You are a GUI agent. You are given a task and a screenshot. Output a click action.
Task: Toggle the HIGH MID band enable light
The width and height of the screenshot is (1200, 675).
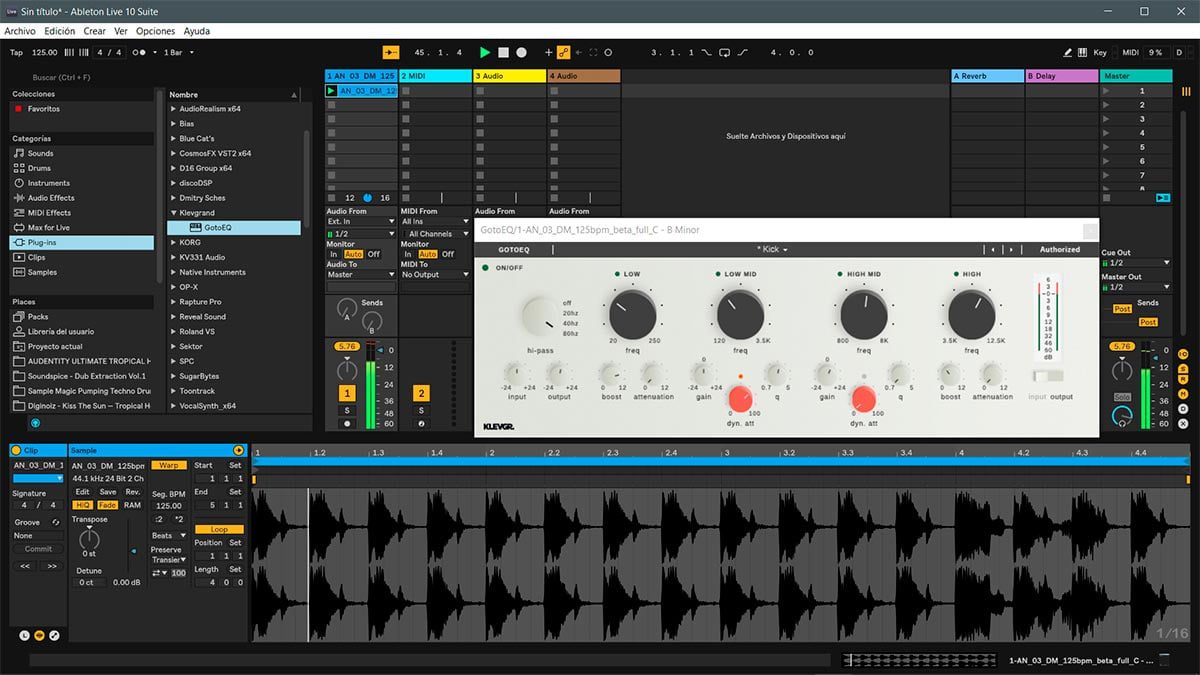pos(840,273)
